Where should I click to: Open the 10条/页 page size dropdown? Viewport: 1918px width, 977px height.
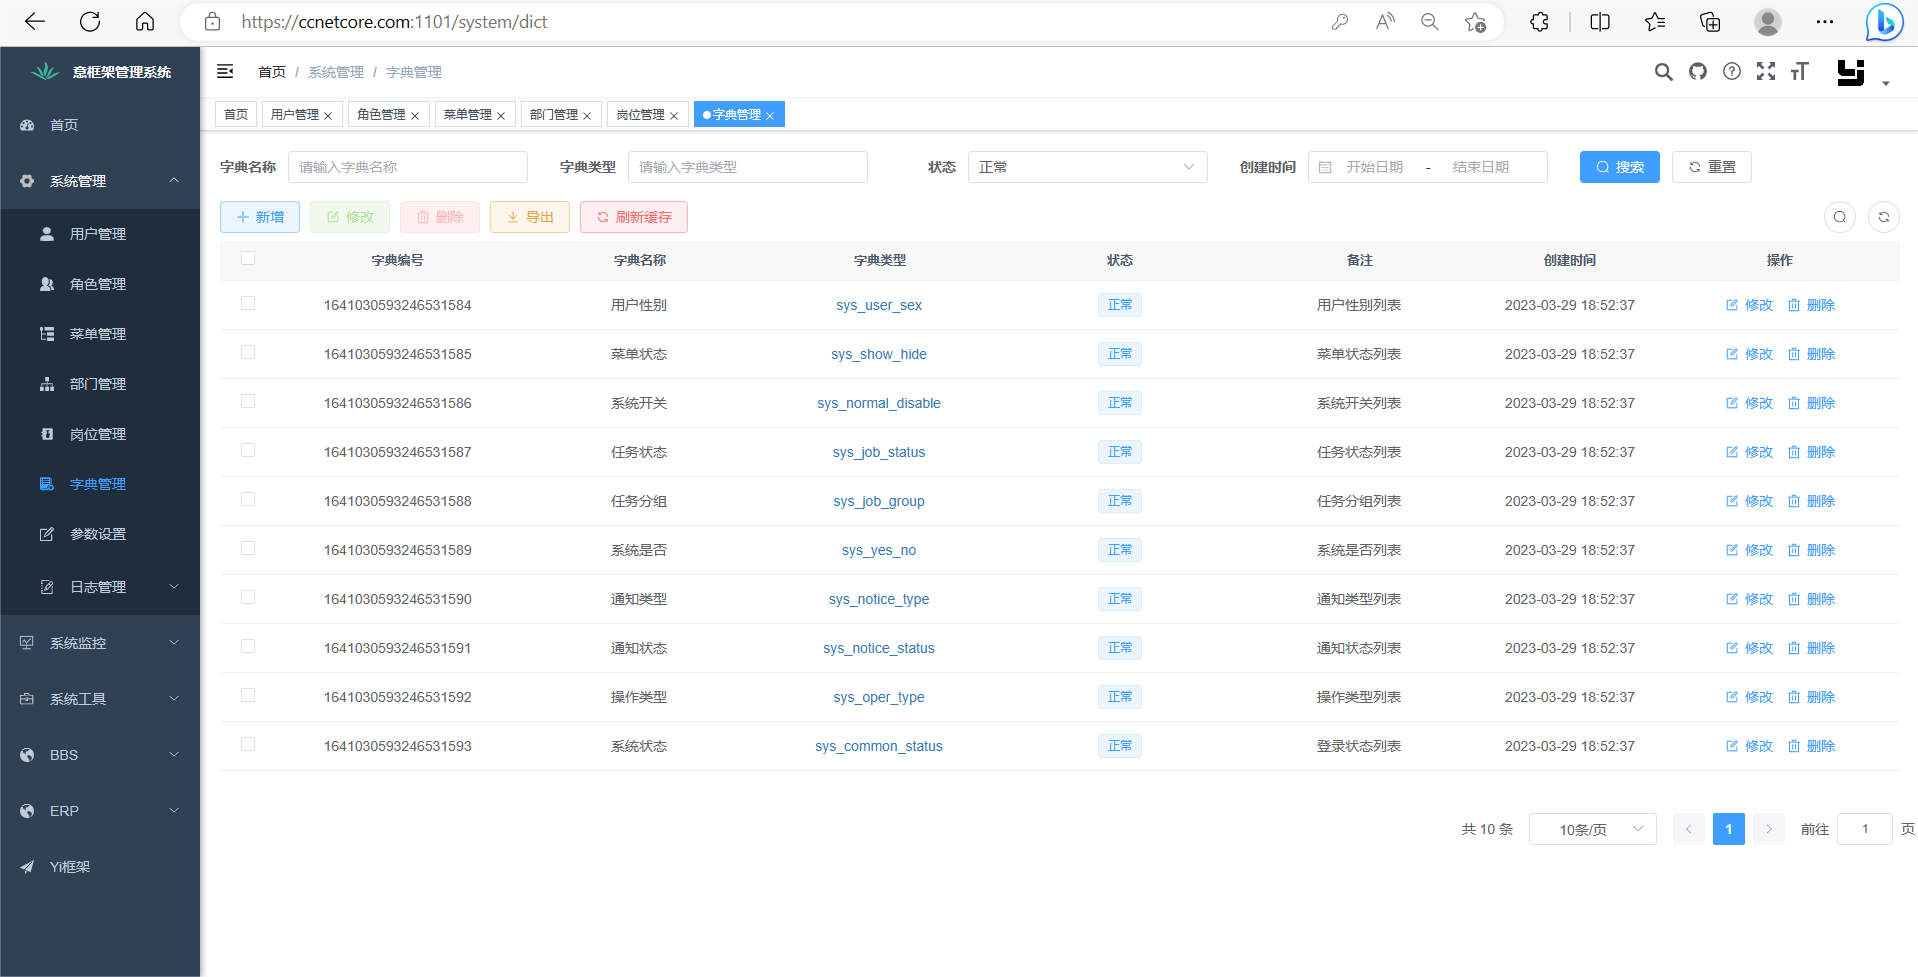(1592, 828)
